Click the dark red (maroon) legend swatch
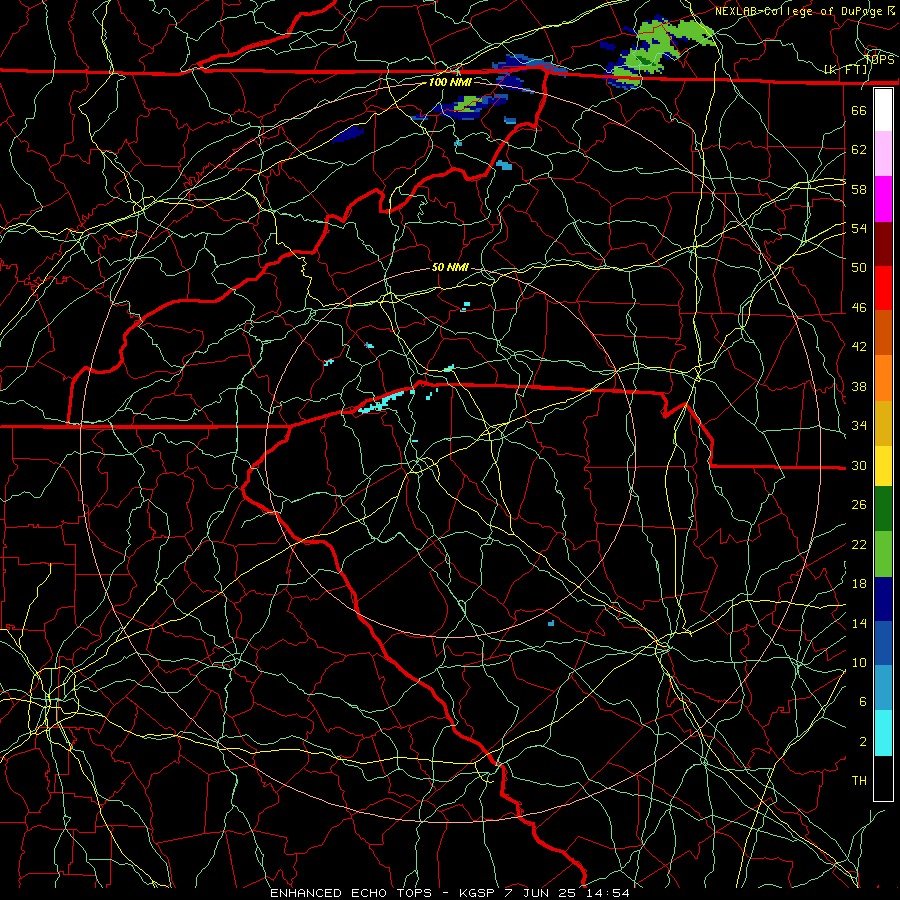Screen dimensions: 900x900 point(883,244)
